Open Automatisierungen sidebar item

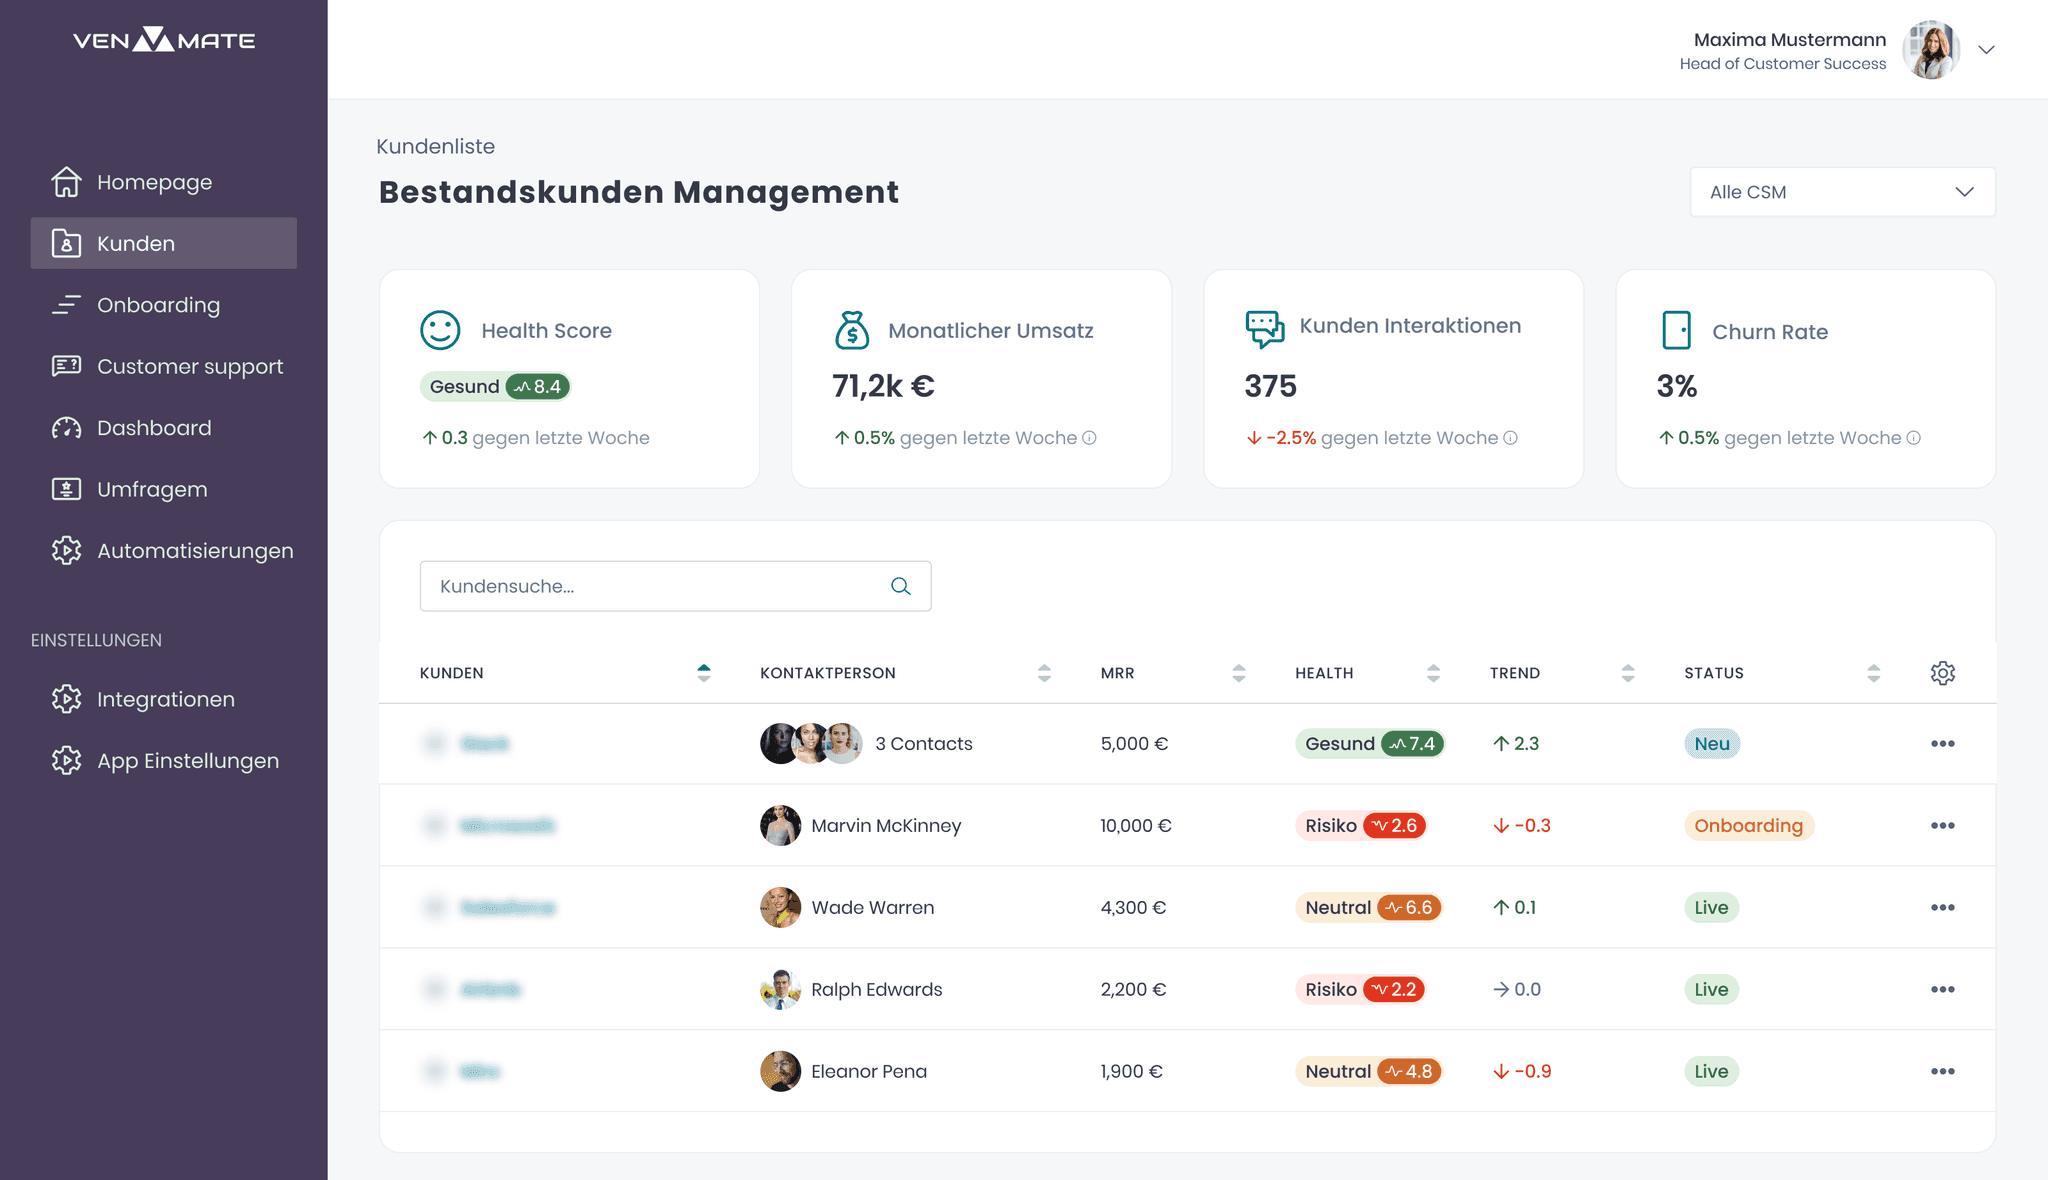pyautogui.click(x=194, y=551)
